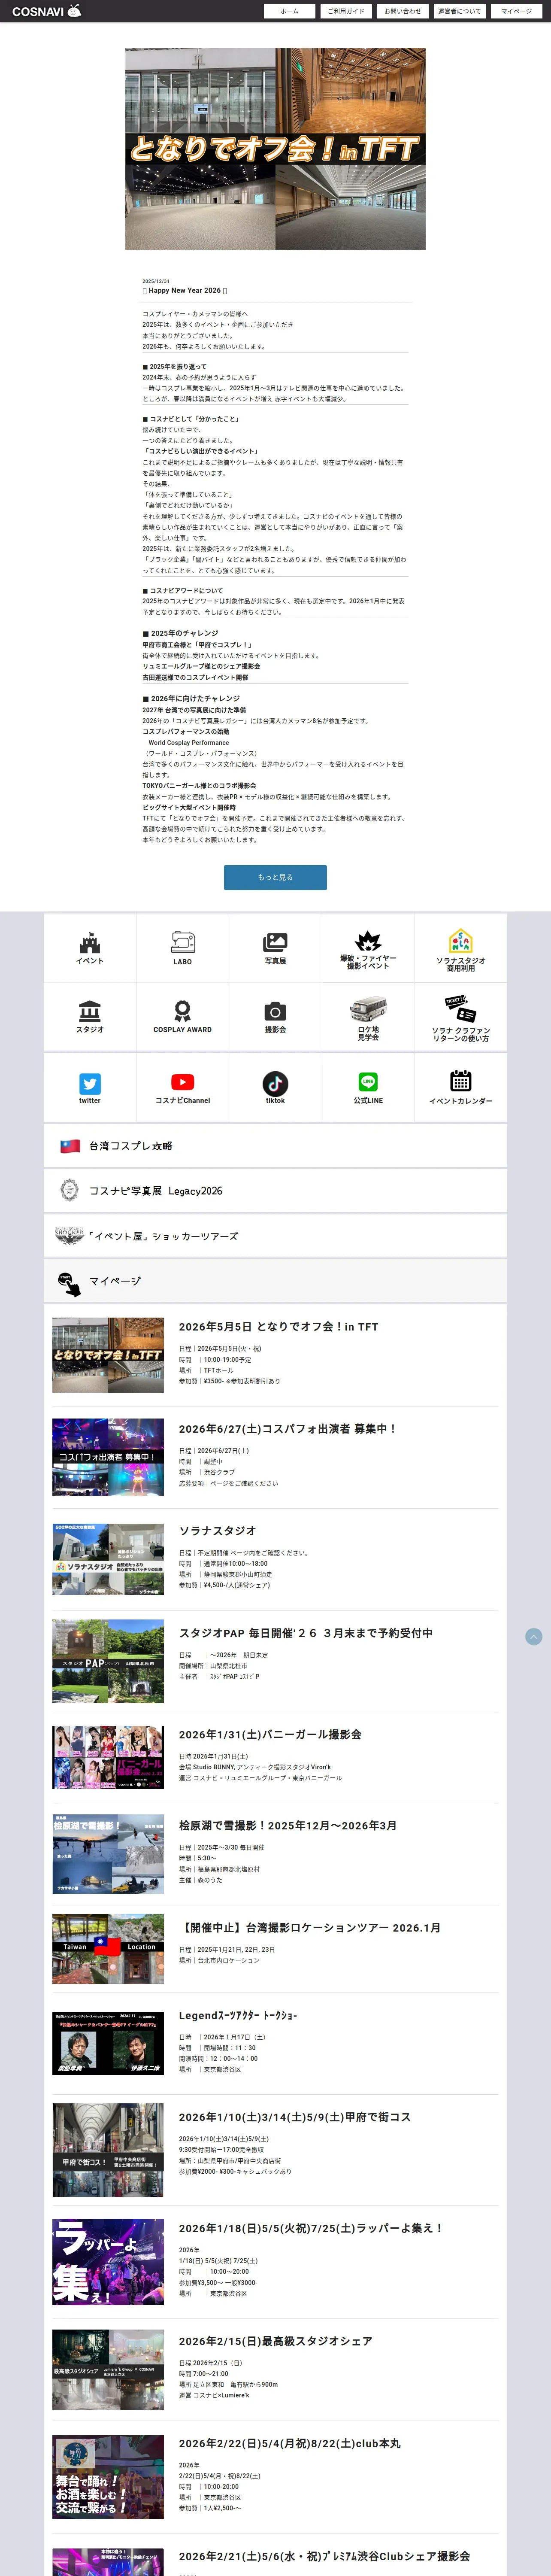
Task: Click the もっと見る button
Action: pyautogui.click(x=275, y=877)
